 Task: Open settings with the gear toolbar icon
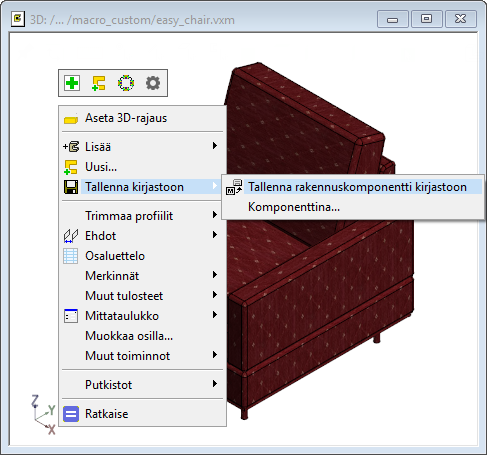[x=153, y=83]
